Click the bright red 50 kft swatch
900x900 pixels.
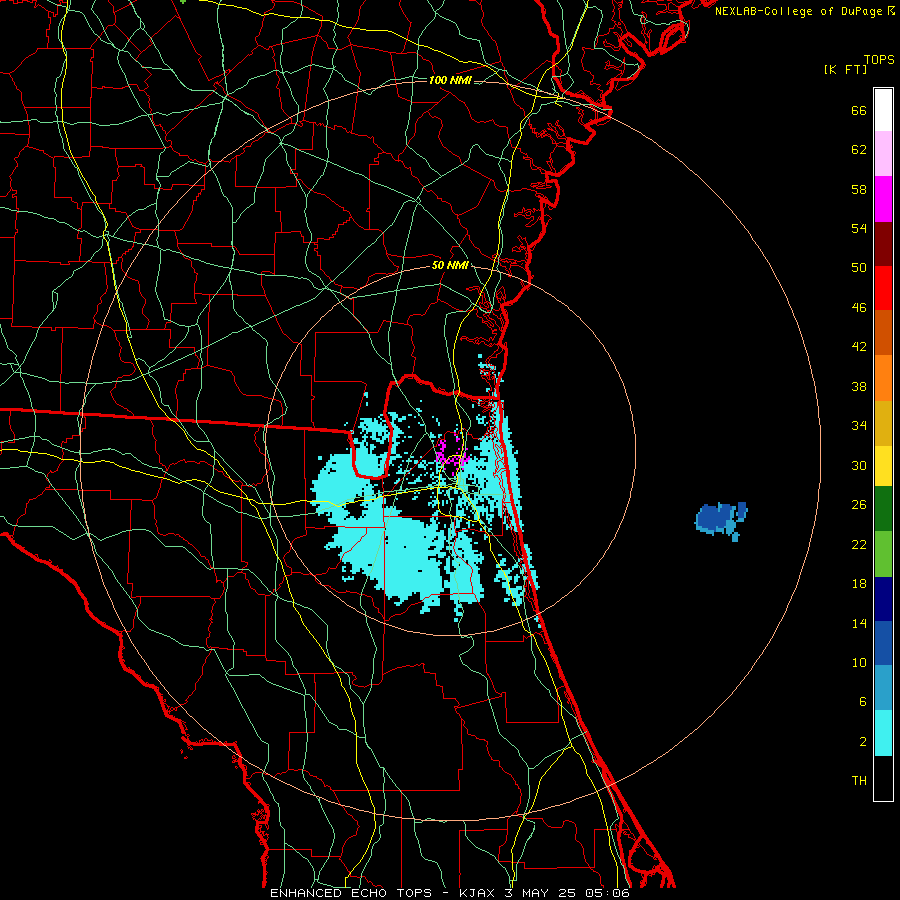pyautogui.click(x=883, y=288)
